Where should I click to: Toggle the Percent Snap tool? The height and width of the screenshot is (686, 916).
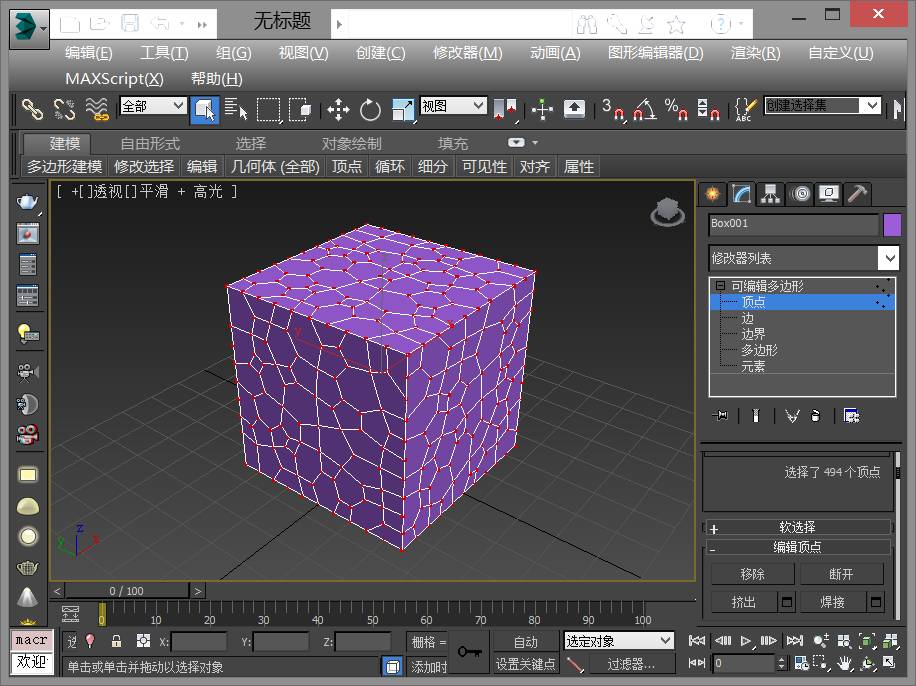click(676, 109)
